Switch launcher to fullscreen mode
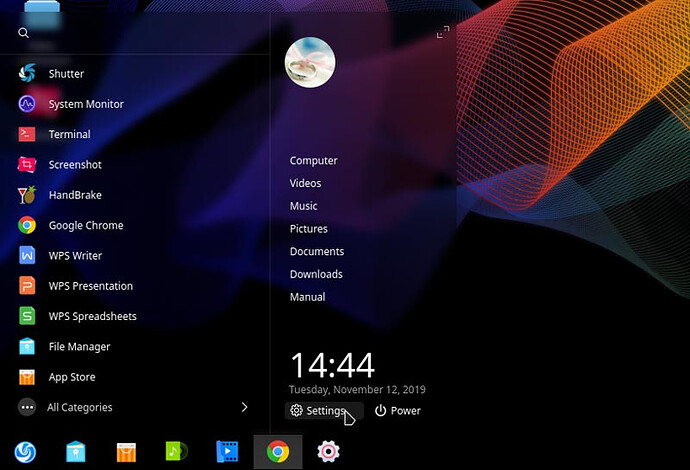This screenshot has width=690, height=470. (x=443, y=33)
